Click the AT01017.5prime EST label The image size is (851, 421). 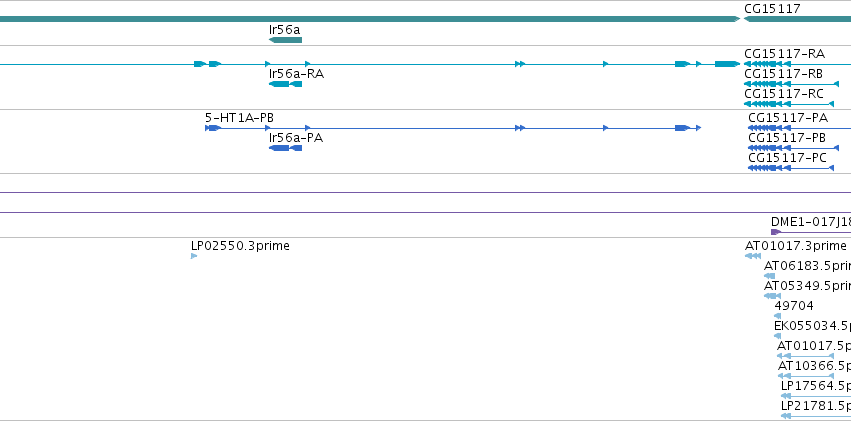coord(814,346)
